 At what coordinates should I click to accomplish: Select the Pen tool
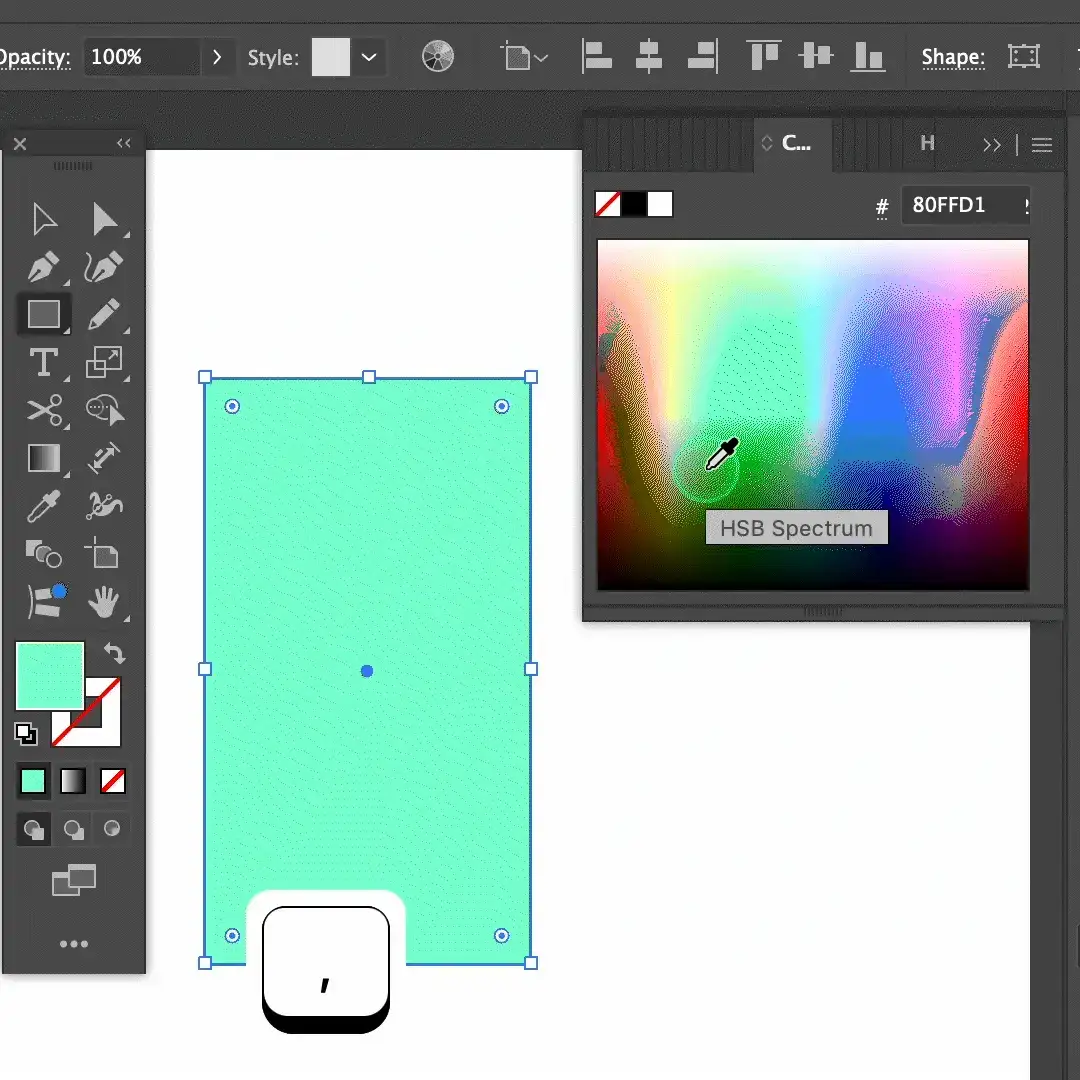(x=44, y=266)
